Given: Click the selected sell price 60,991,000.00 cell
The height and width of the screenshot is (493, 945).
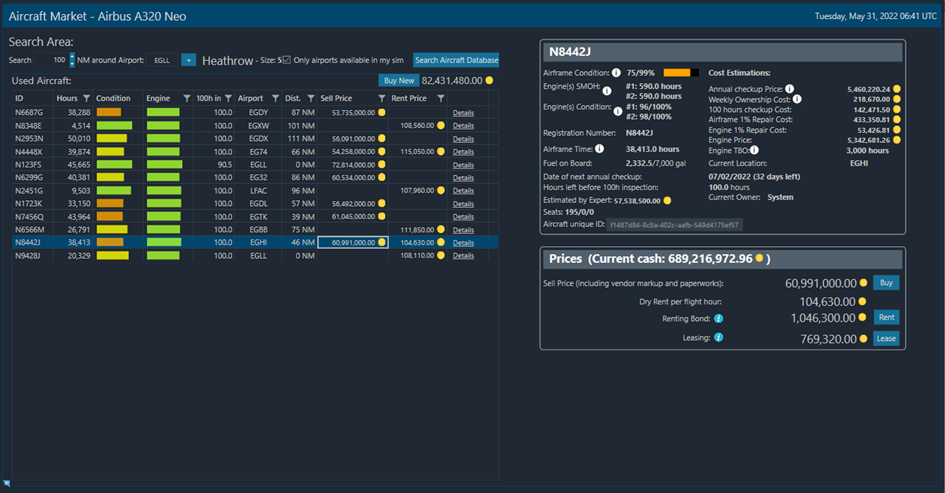Looking at the screenshot, I should [353, 242].
